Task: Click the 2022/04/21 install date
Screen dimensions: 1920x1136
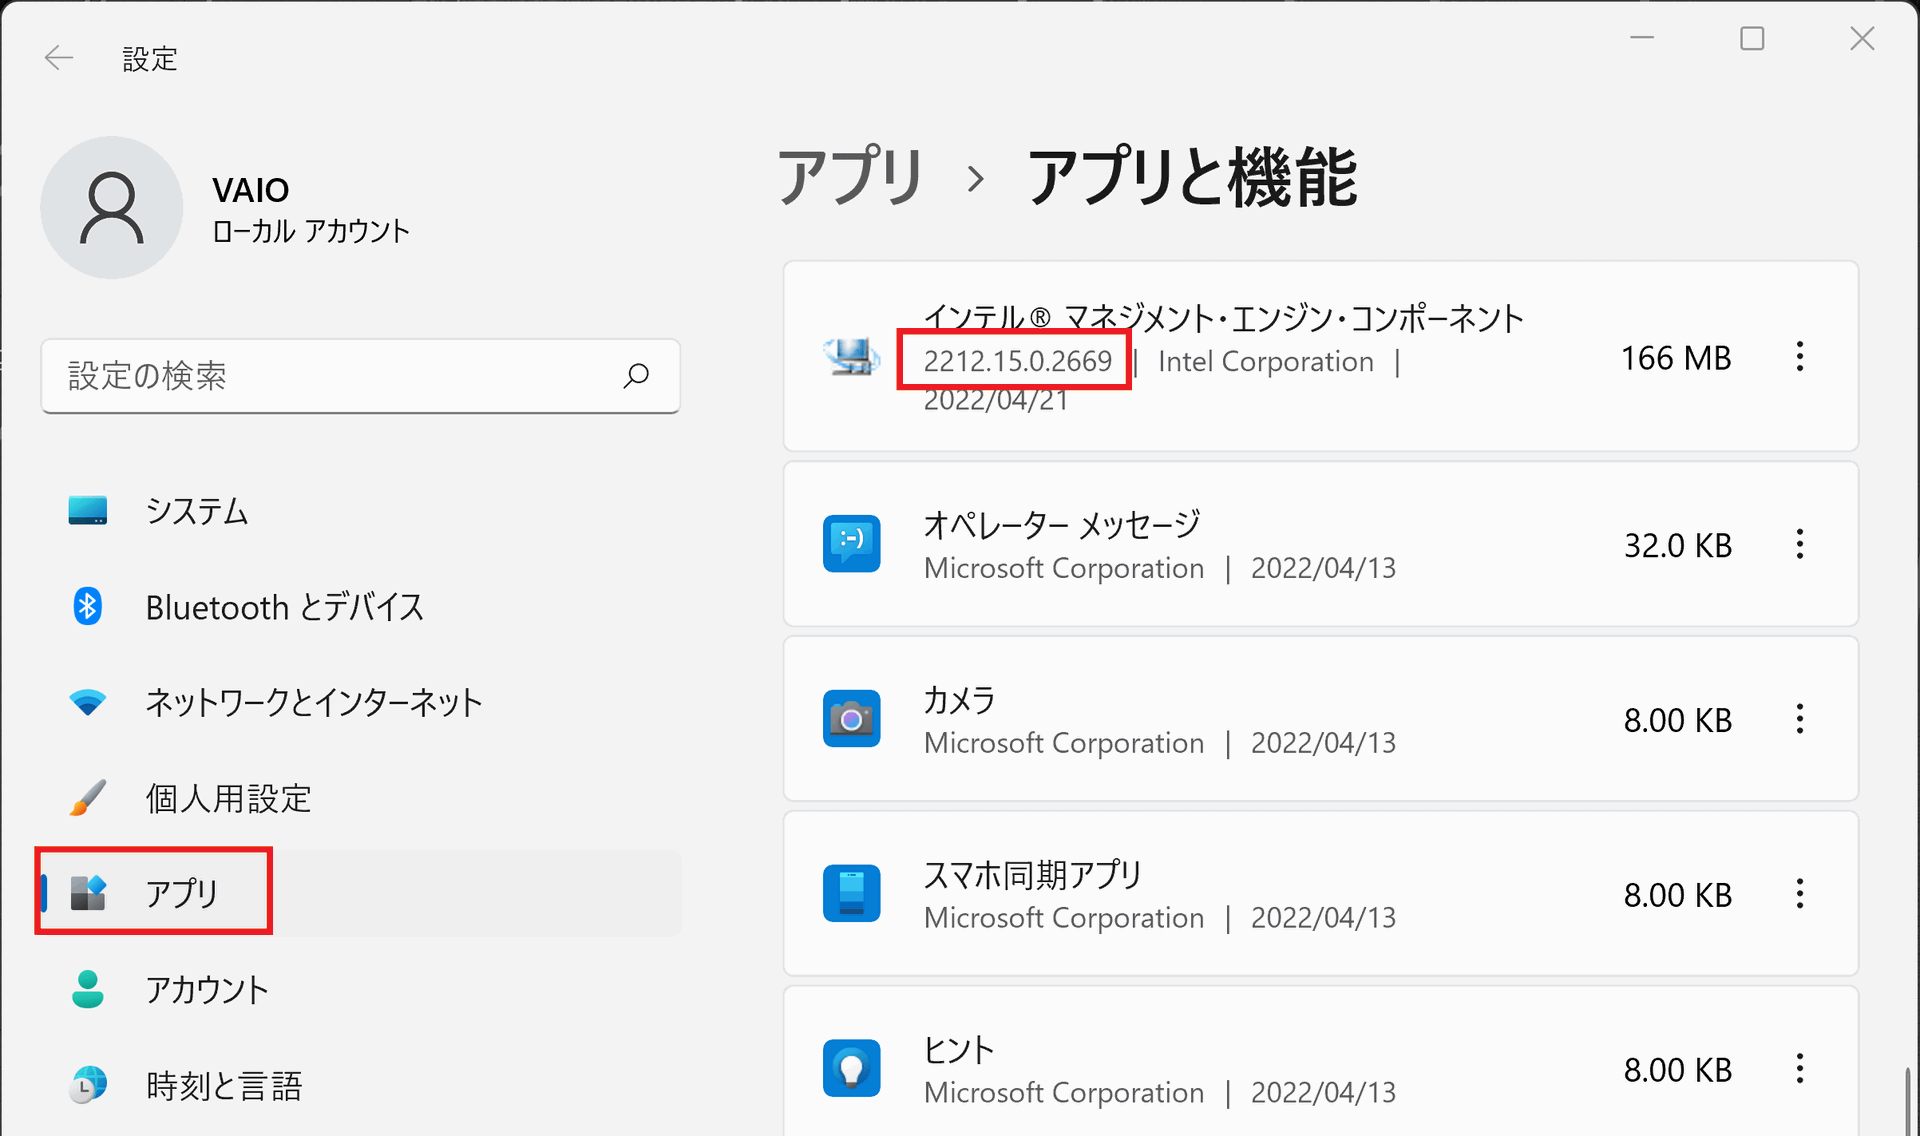Action: [x=996, y=400]
